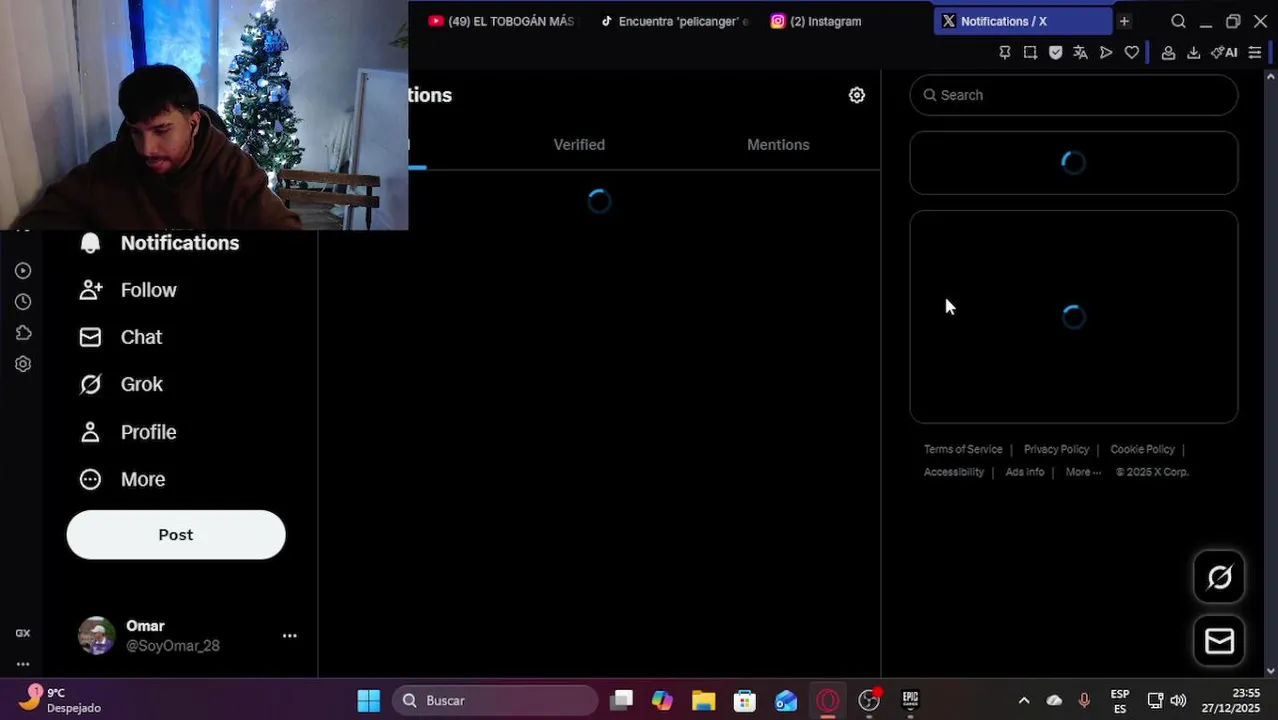Open OBS Studio from taskbar
This screenshot has width=1278, height=720.
click(x=869, y=700)
